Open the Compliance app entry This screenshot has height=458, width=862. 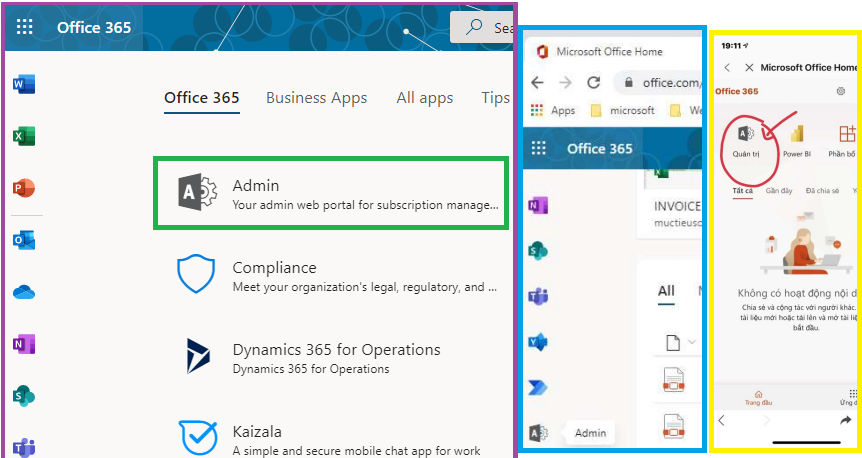[x=336, y=275]
